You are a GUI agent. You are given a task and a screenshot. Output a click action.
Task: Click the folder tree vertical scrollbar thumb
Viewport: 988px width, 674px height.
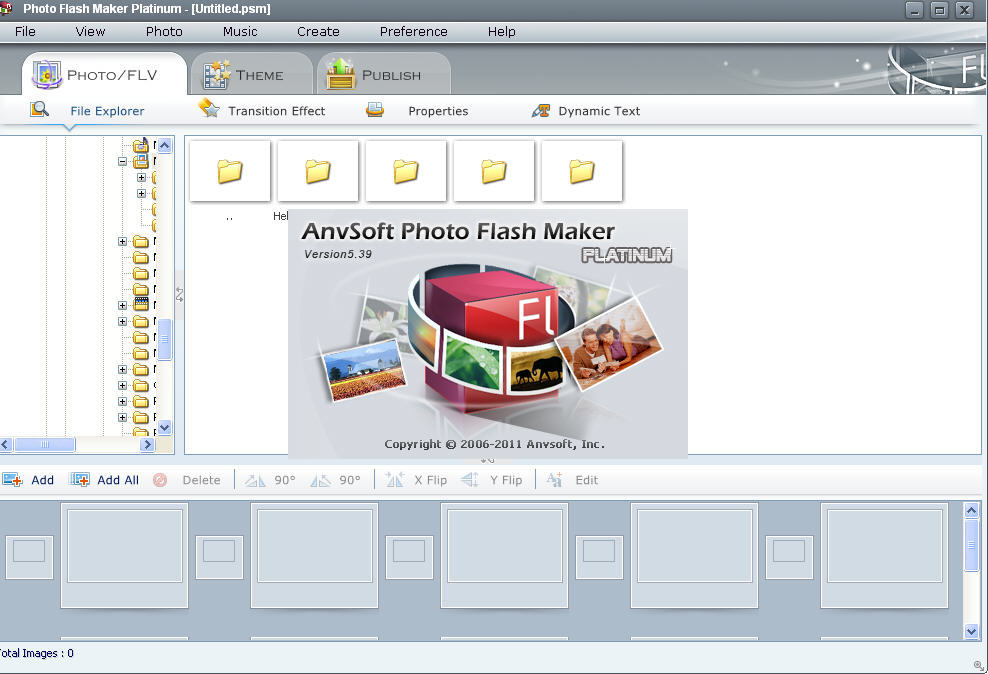pyautogui.click(x=164, y=340)
